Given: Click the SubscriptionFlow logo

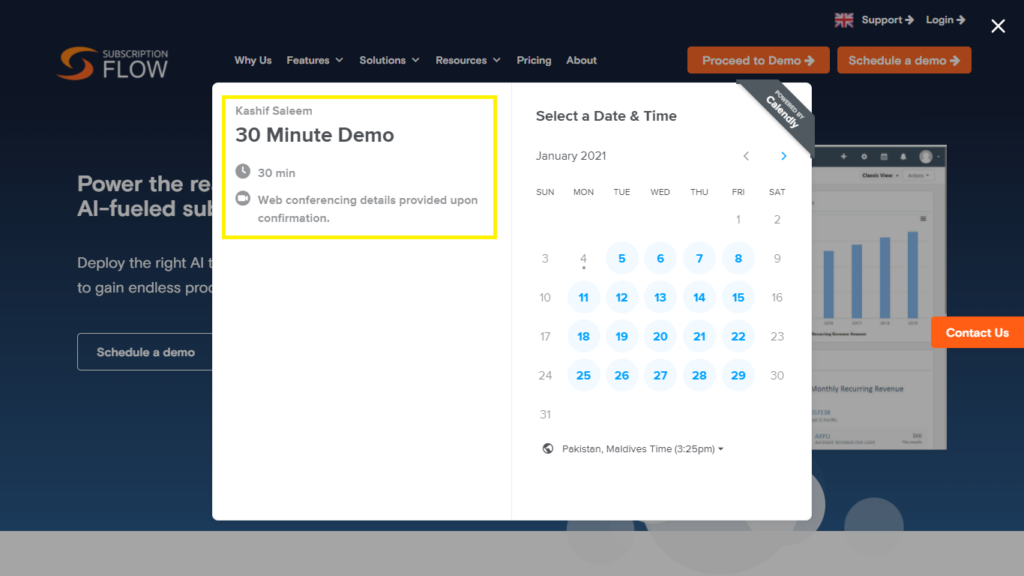Looking at the screenshot, I should pyautogui.click(x=113, y=62).
